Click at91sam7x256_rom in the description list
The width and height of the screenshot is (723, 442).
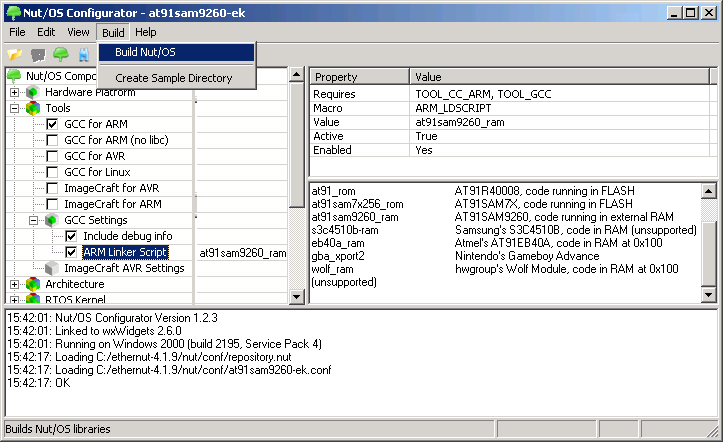(x=357, y=204)
